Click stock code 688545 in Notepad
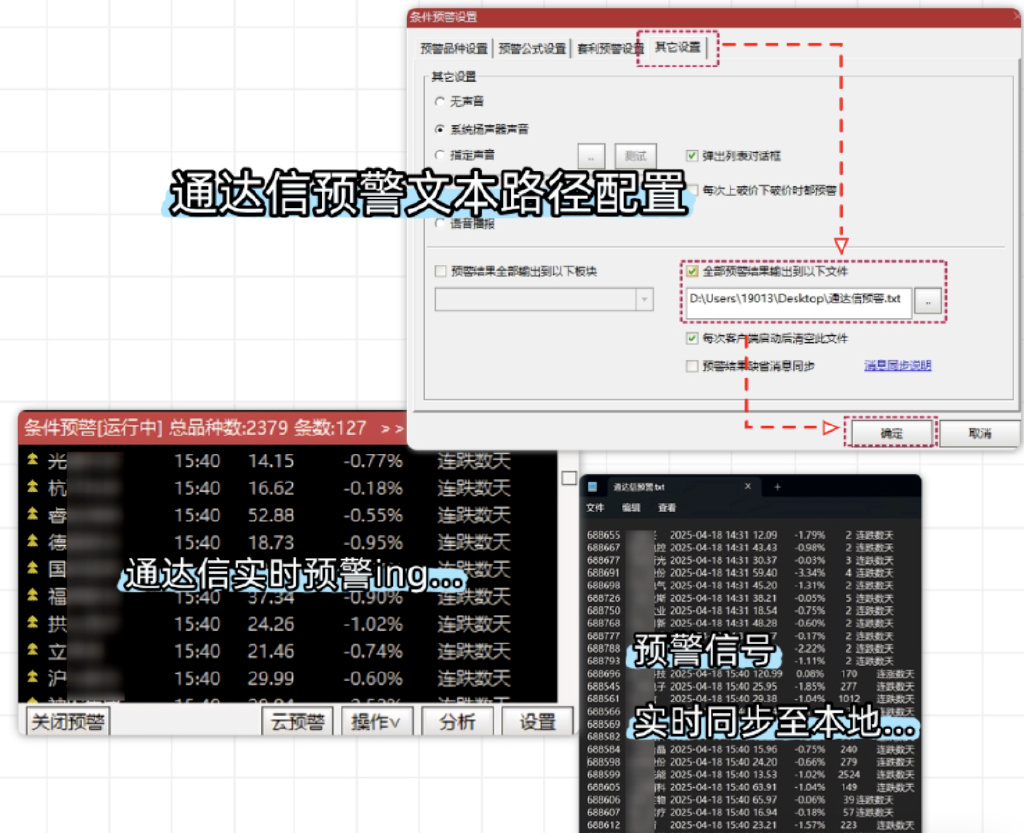Image resolution: width=1024 pixels, height=833 pixels. [x=603, y=686]
